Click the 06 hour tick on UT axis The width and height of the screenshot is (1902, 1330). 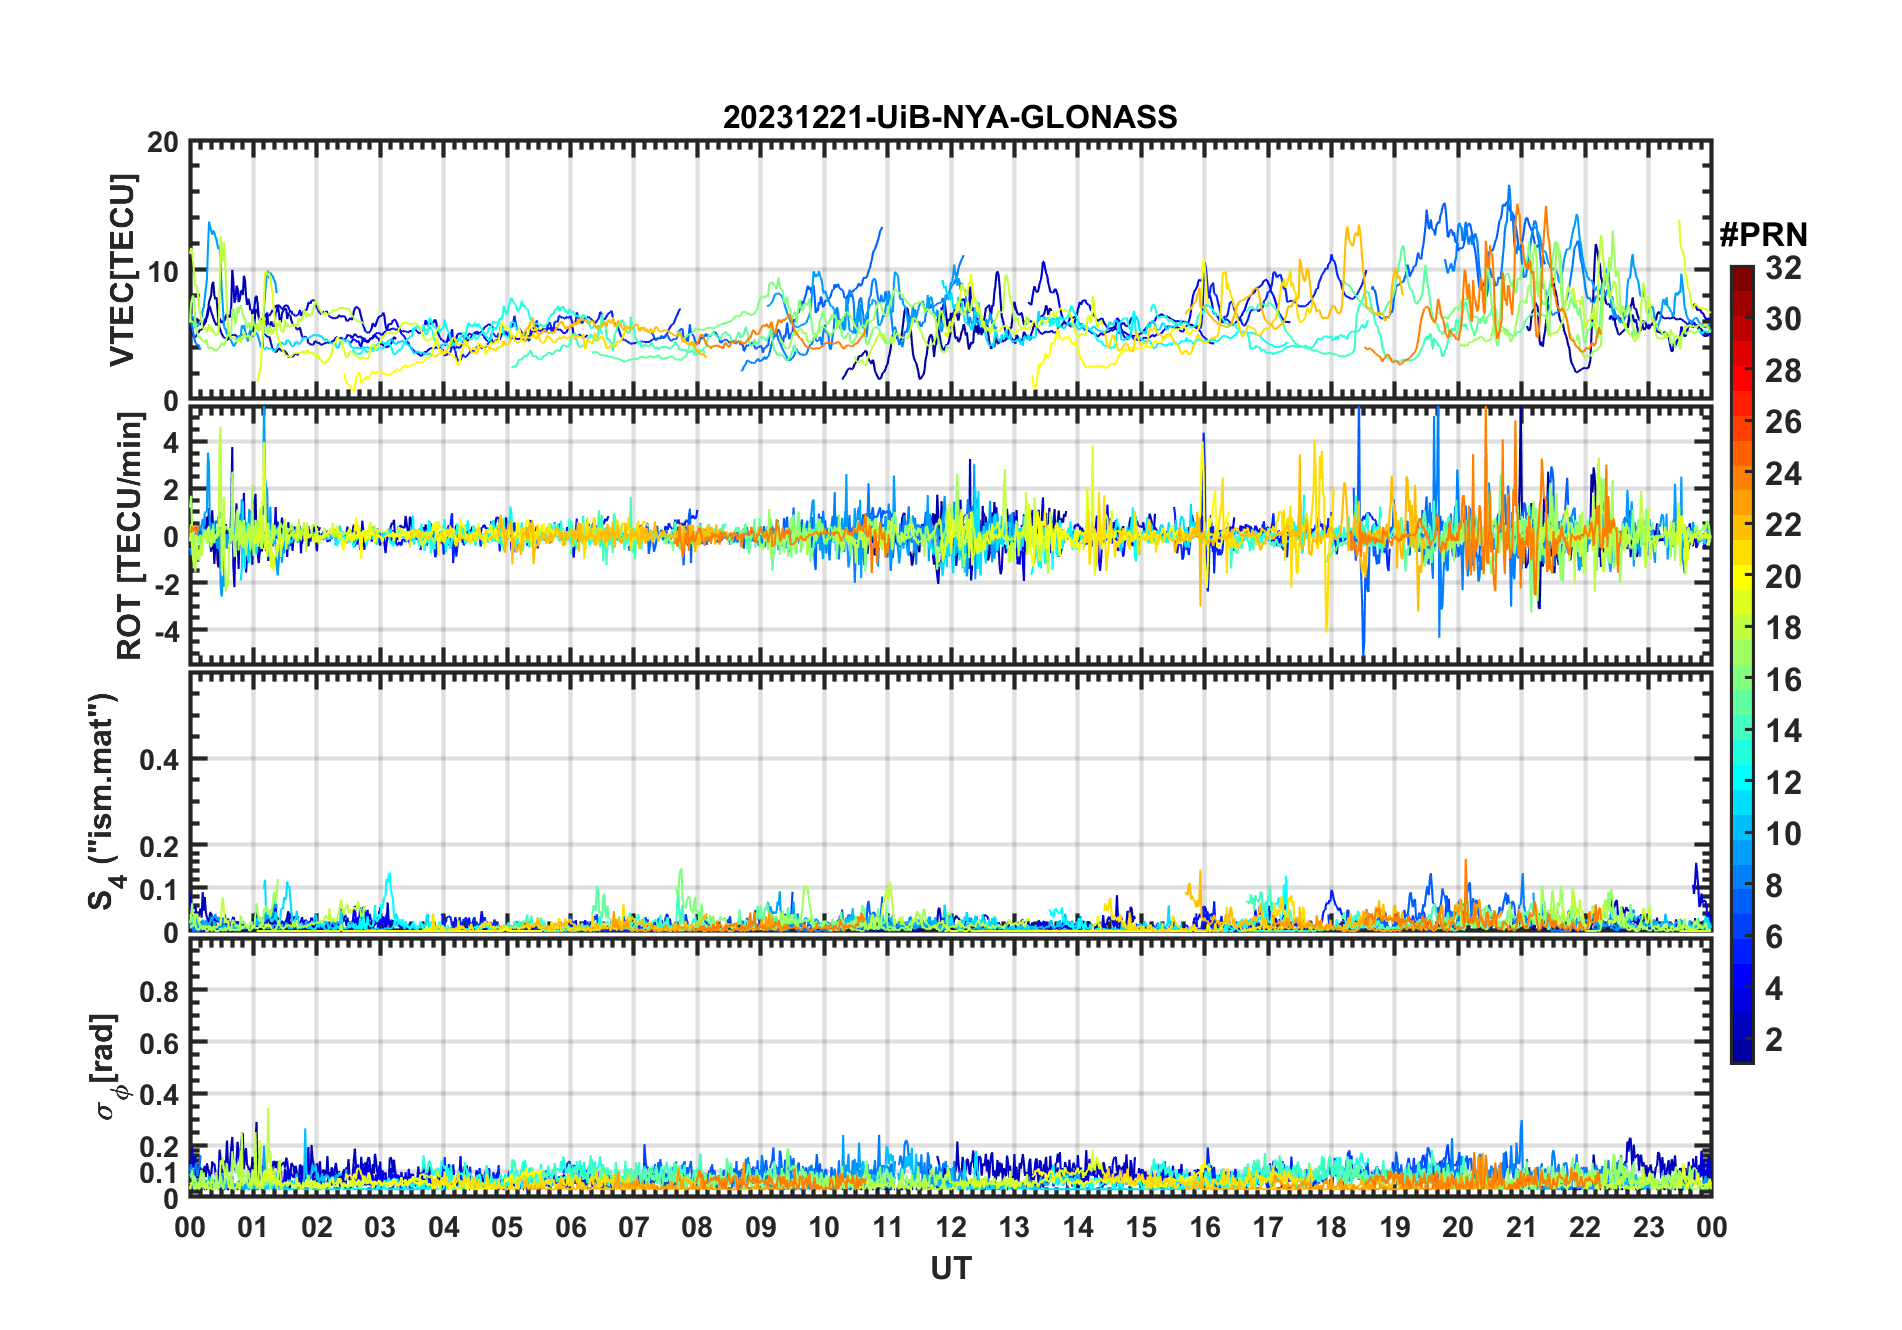[570, 1227]
